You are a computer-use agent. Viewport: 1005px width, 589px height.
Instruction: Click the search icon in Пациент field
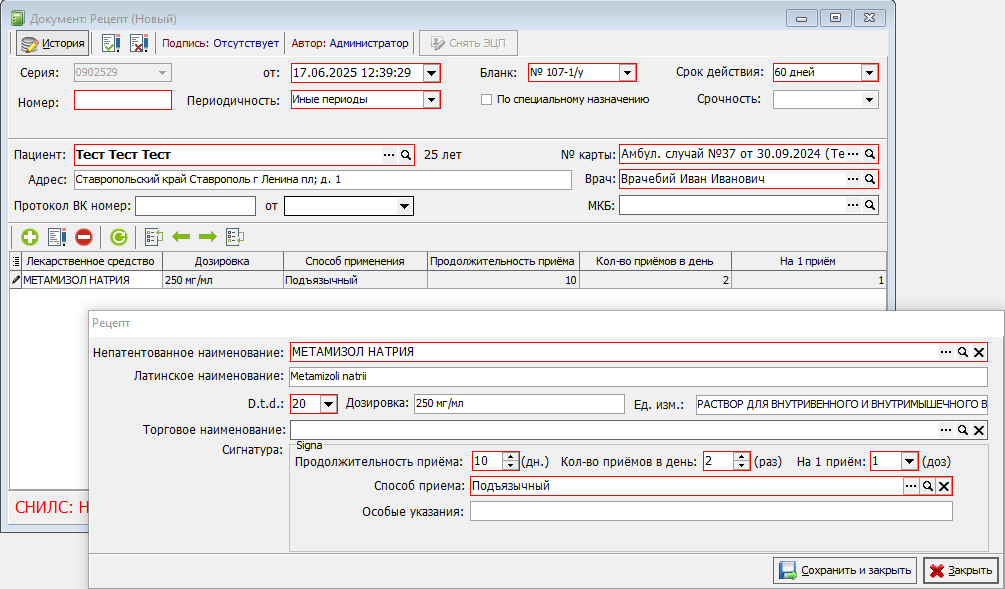(406, 155)
